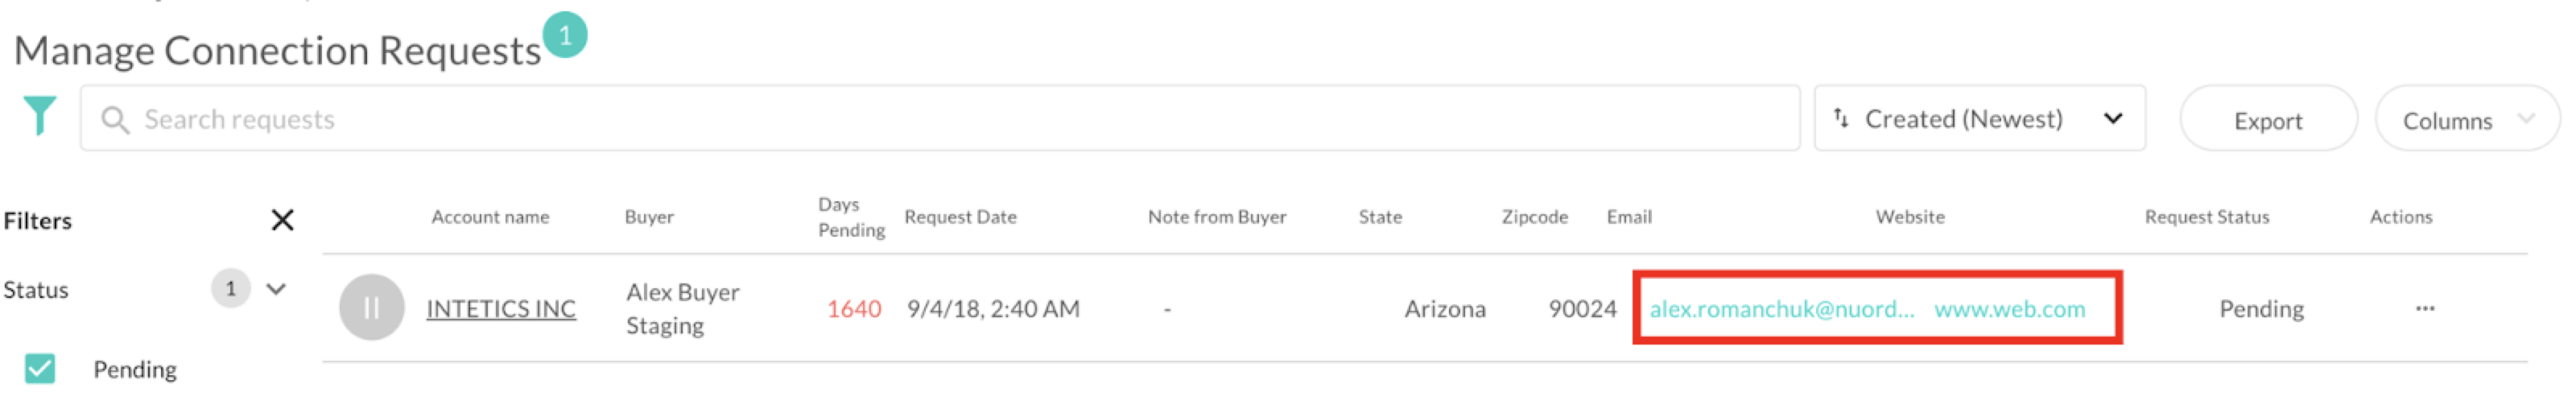
Task: Click into the Search requests field
Action: coord(940,118)
